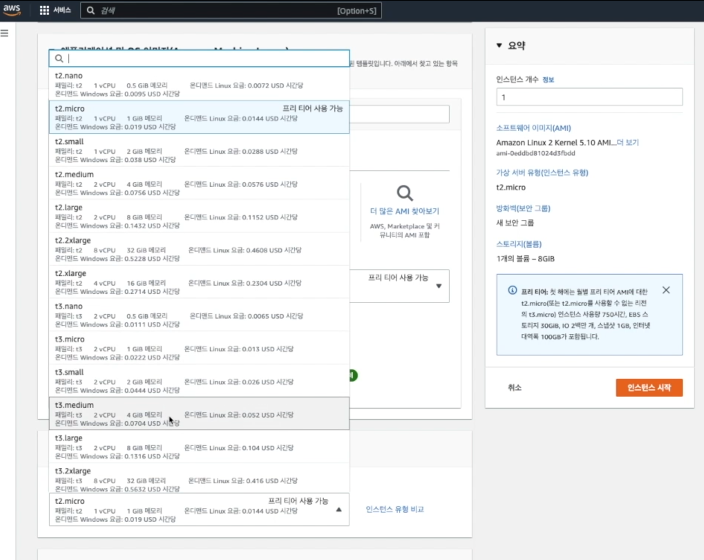Open the Services grid menu icon
Image resolution: width=704 pixels, height=560 pixels.
pyautogui.click(x=44, y=10)
